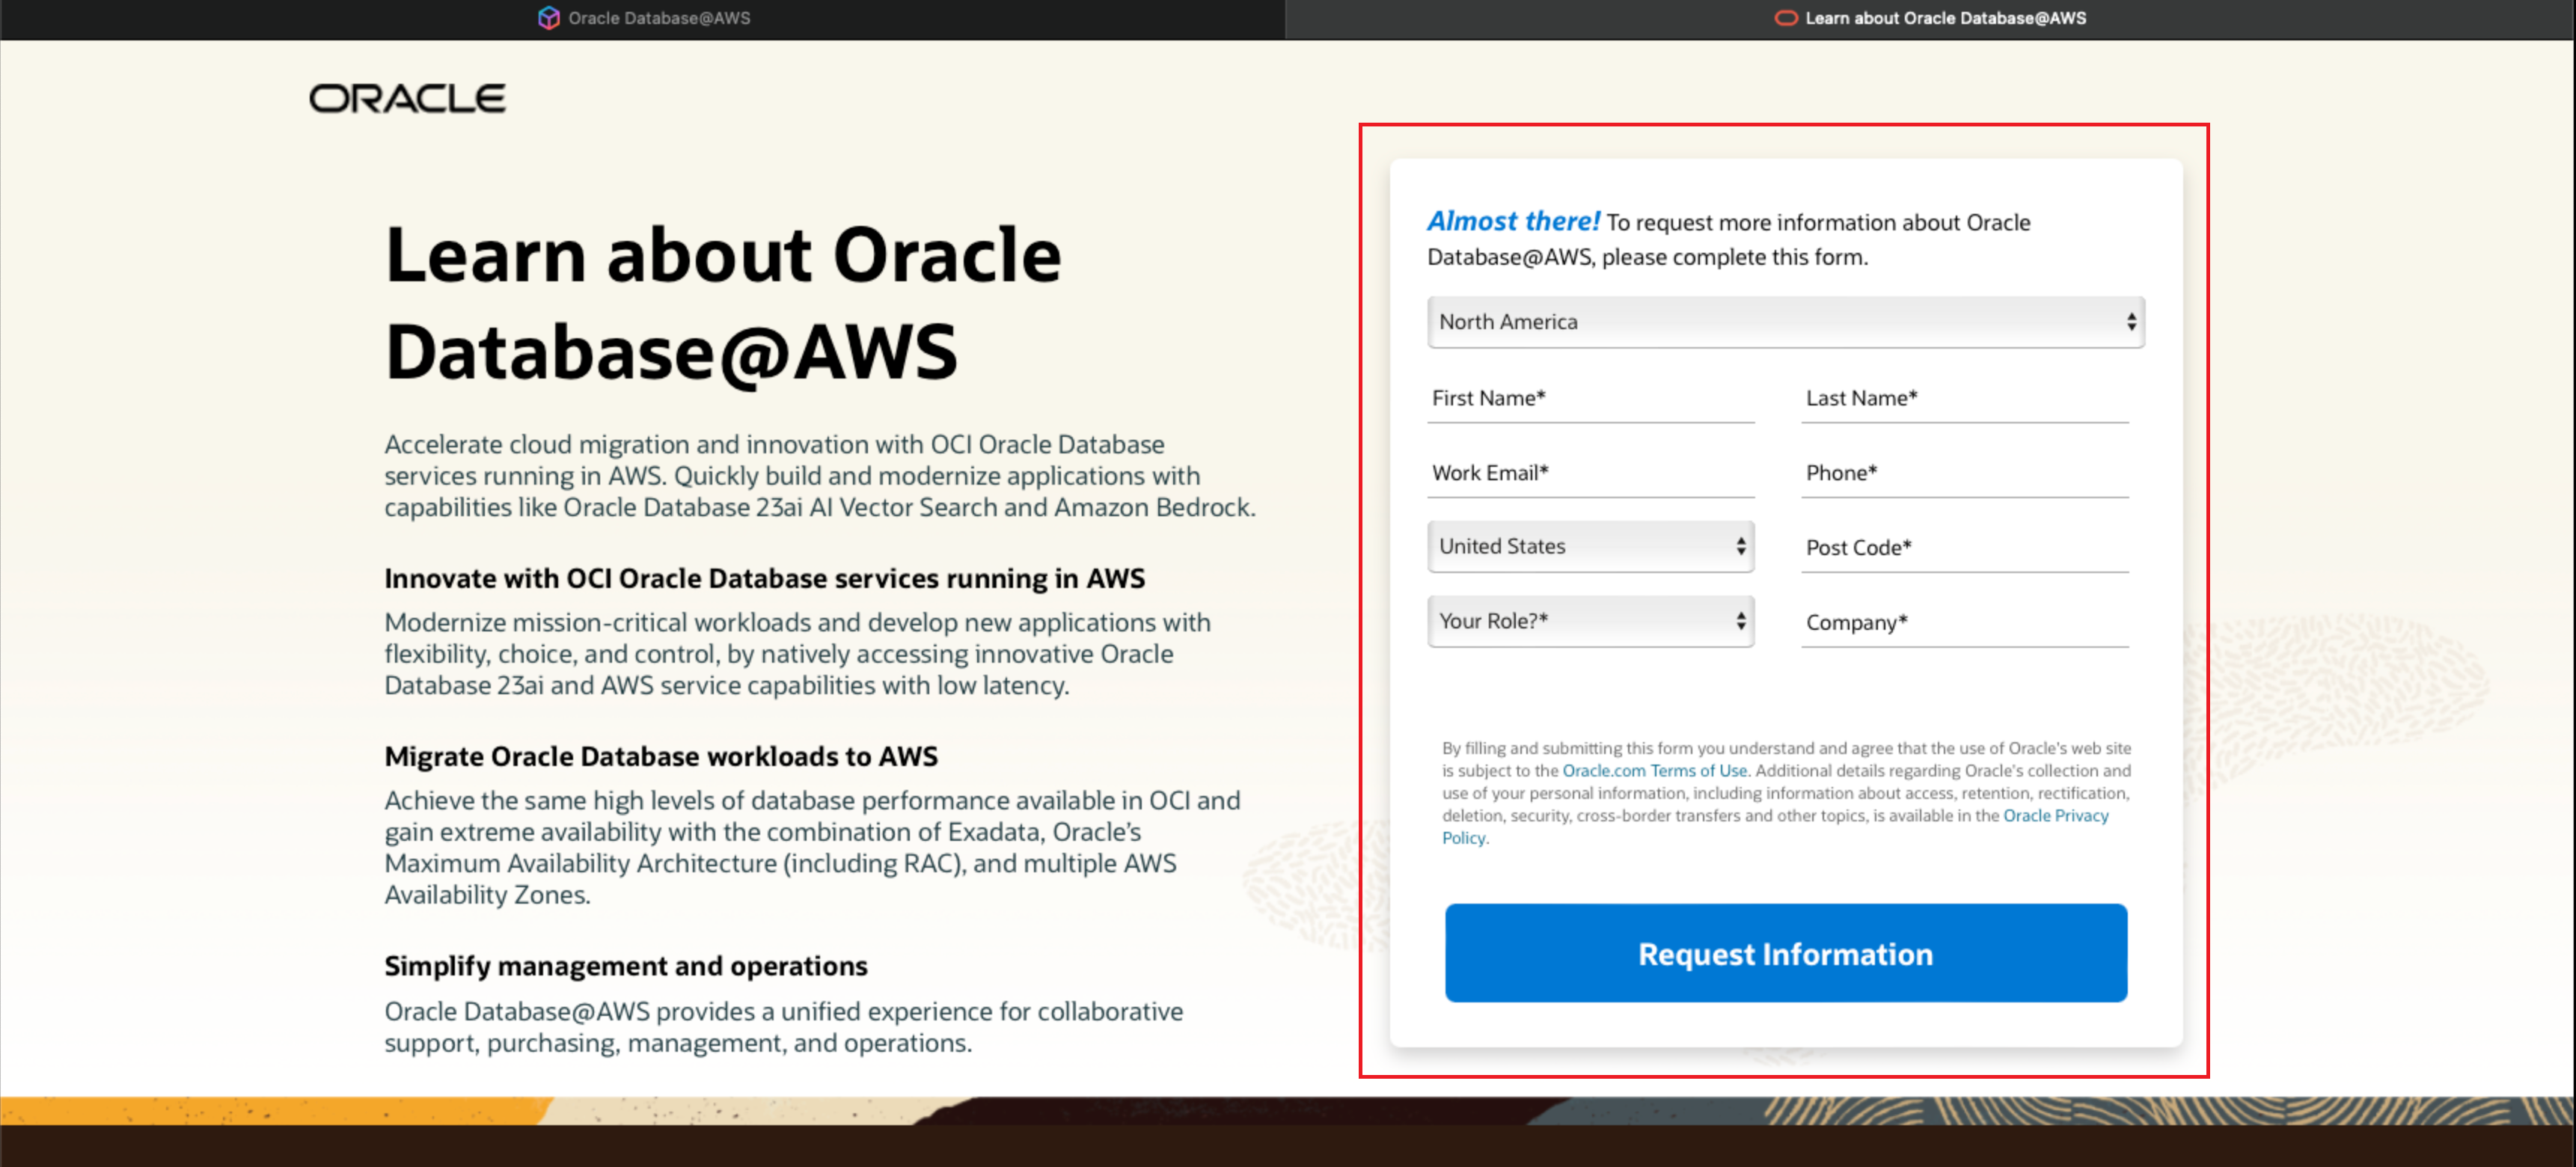2576x1167 pixels.
Task: Click the United States selector stepper arrows
Action: click(1740, 546)
